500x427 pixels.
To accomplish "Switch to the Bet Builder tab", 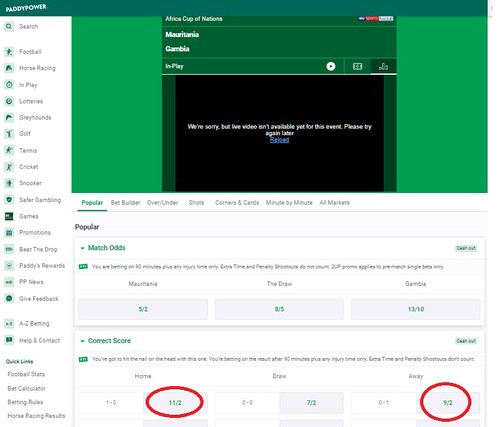I will (125, 203).
